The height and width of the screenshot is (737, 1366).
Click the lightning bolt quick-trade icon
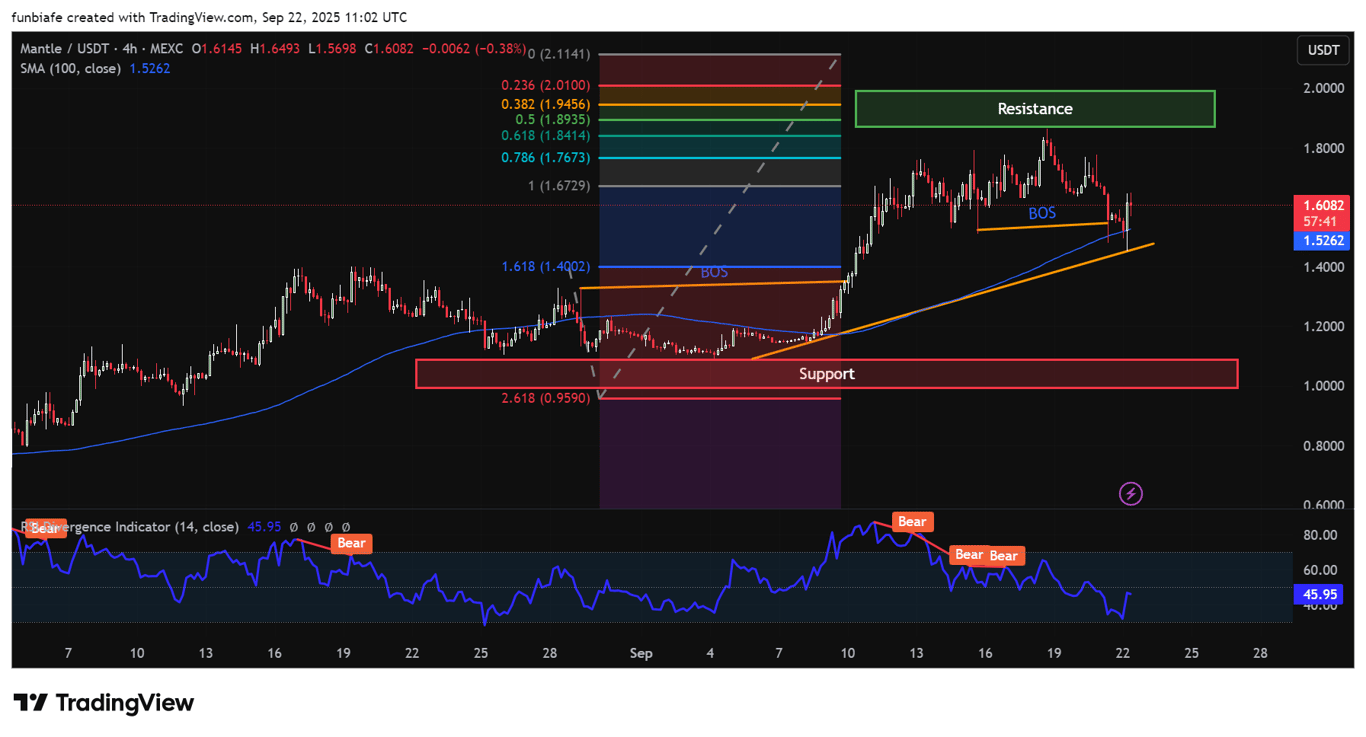[1130, 493]
